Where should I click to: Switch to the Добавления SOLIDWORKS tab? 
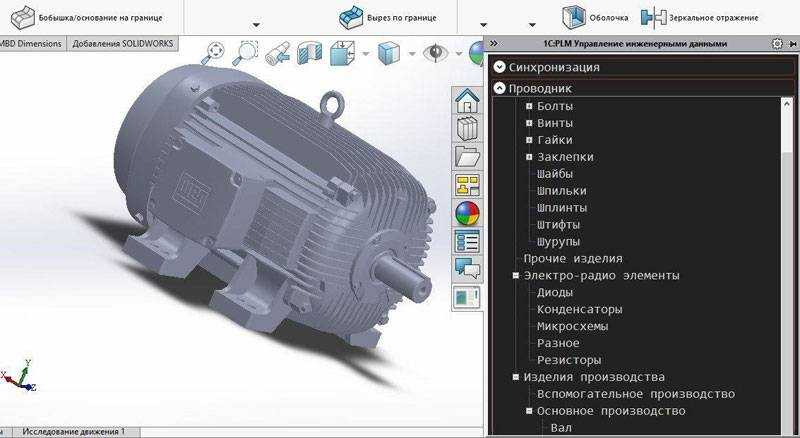click(x=122, y=44)
